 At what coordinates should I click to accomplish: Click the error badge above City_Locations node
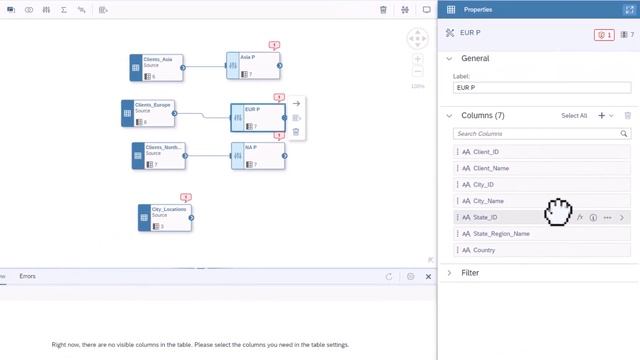(x=186, y=198)
